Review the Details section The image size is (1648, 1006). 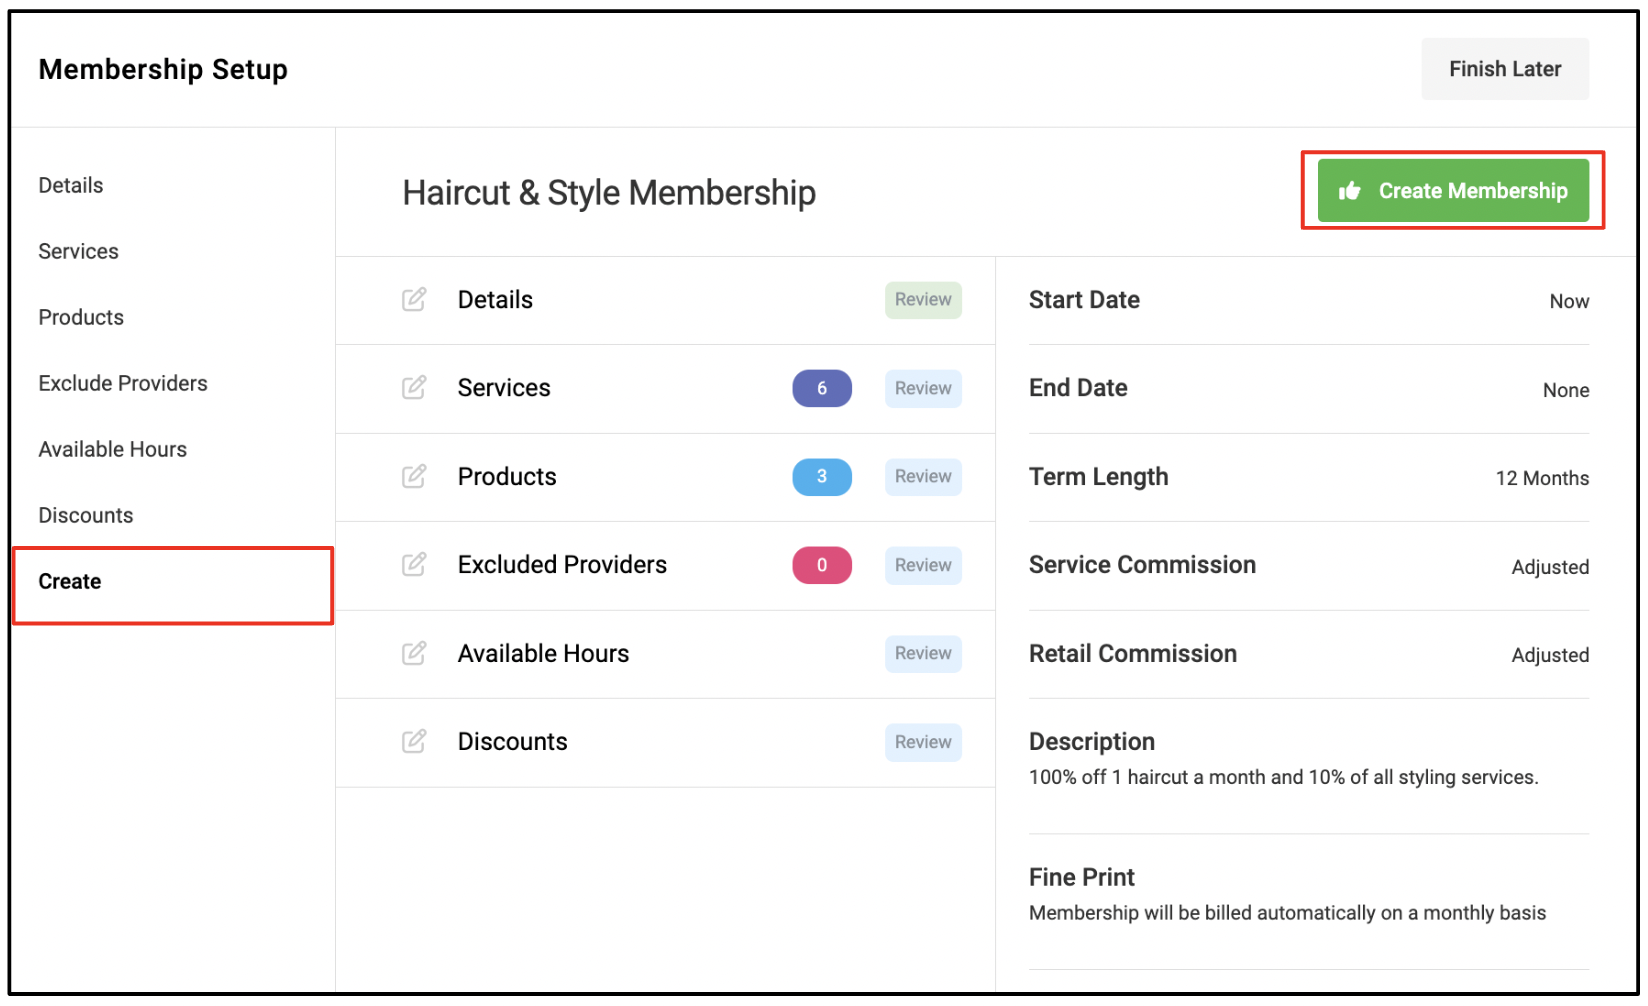pos(923,300)
